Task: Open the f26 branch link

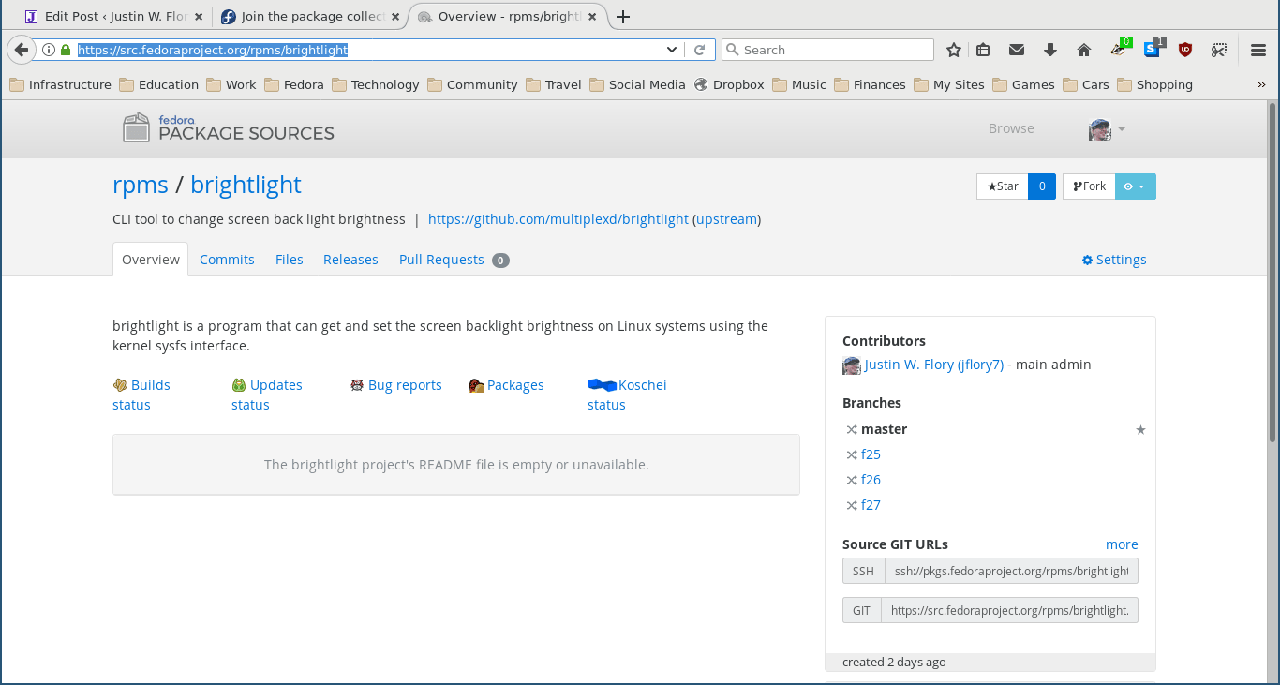Action: point(871,480)
